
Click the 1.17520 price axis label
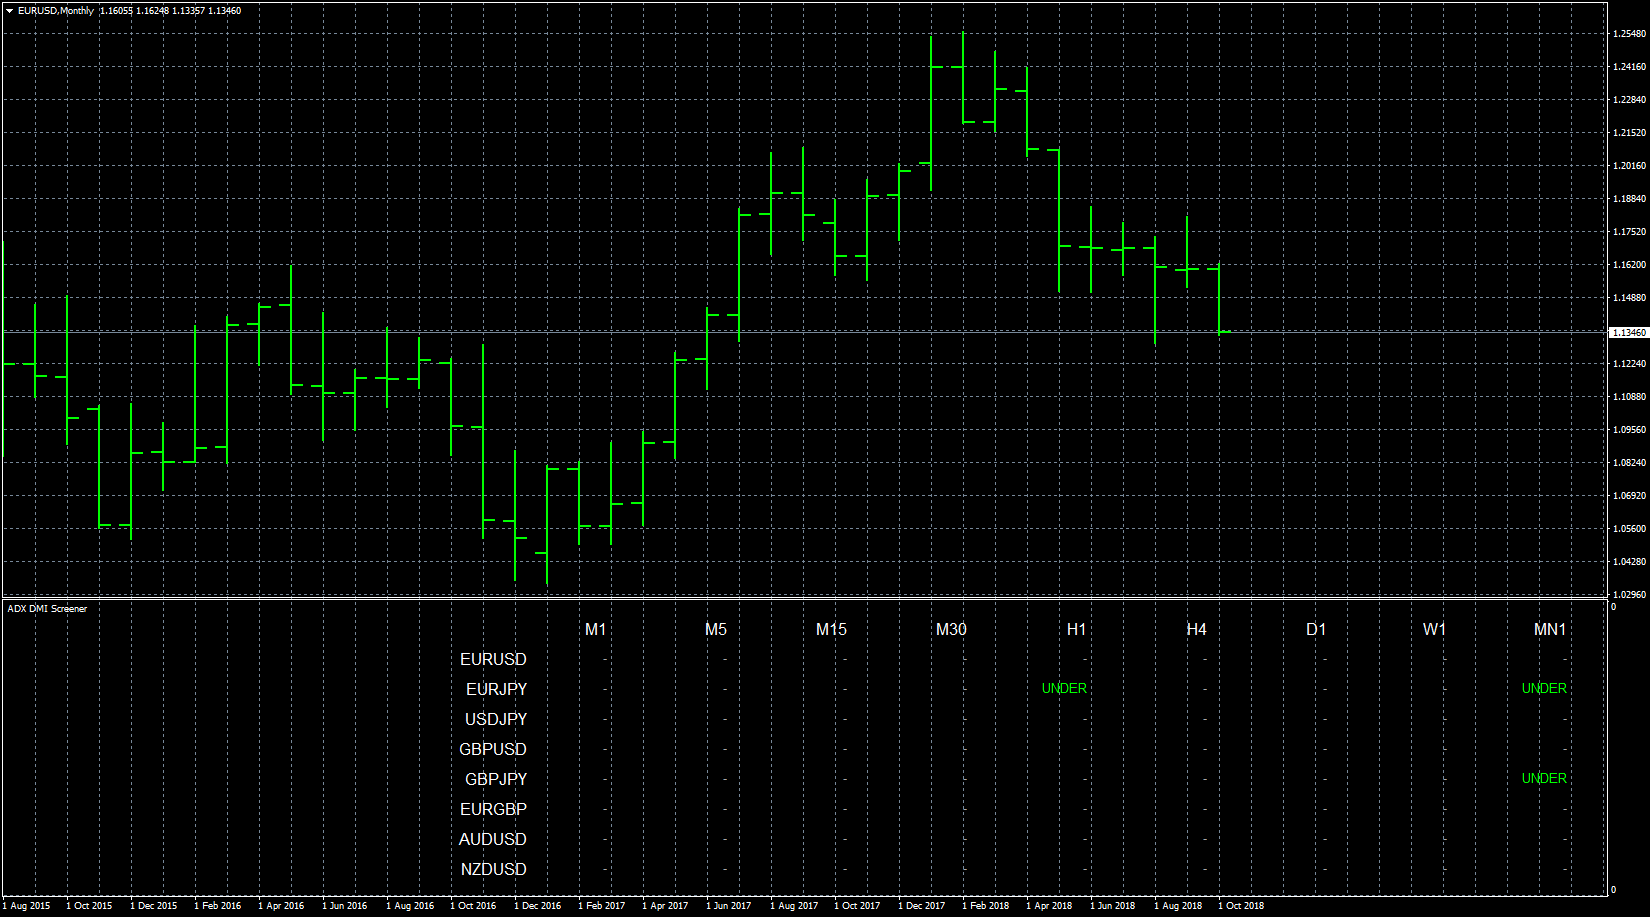pyautogui.click(x=1629, y=232)
